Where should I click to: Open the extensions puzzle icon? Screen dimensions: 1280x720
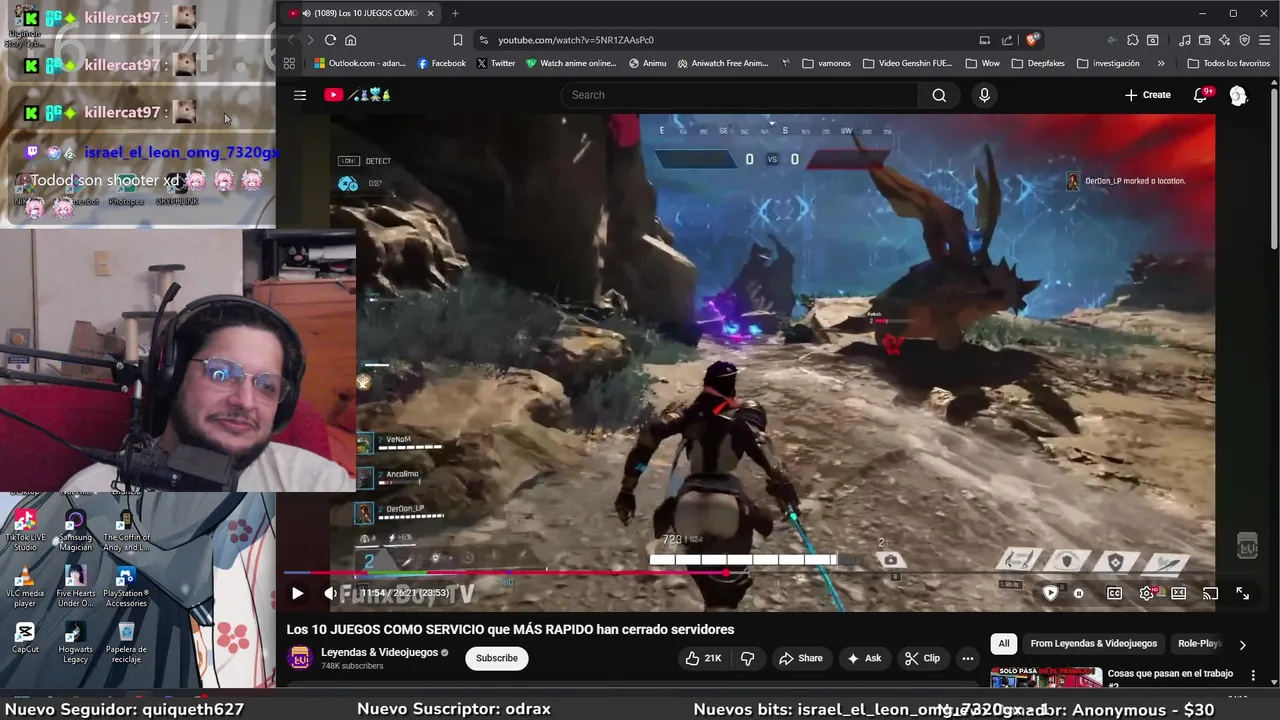(x=1132, y=40)
